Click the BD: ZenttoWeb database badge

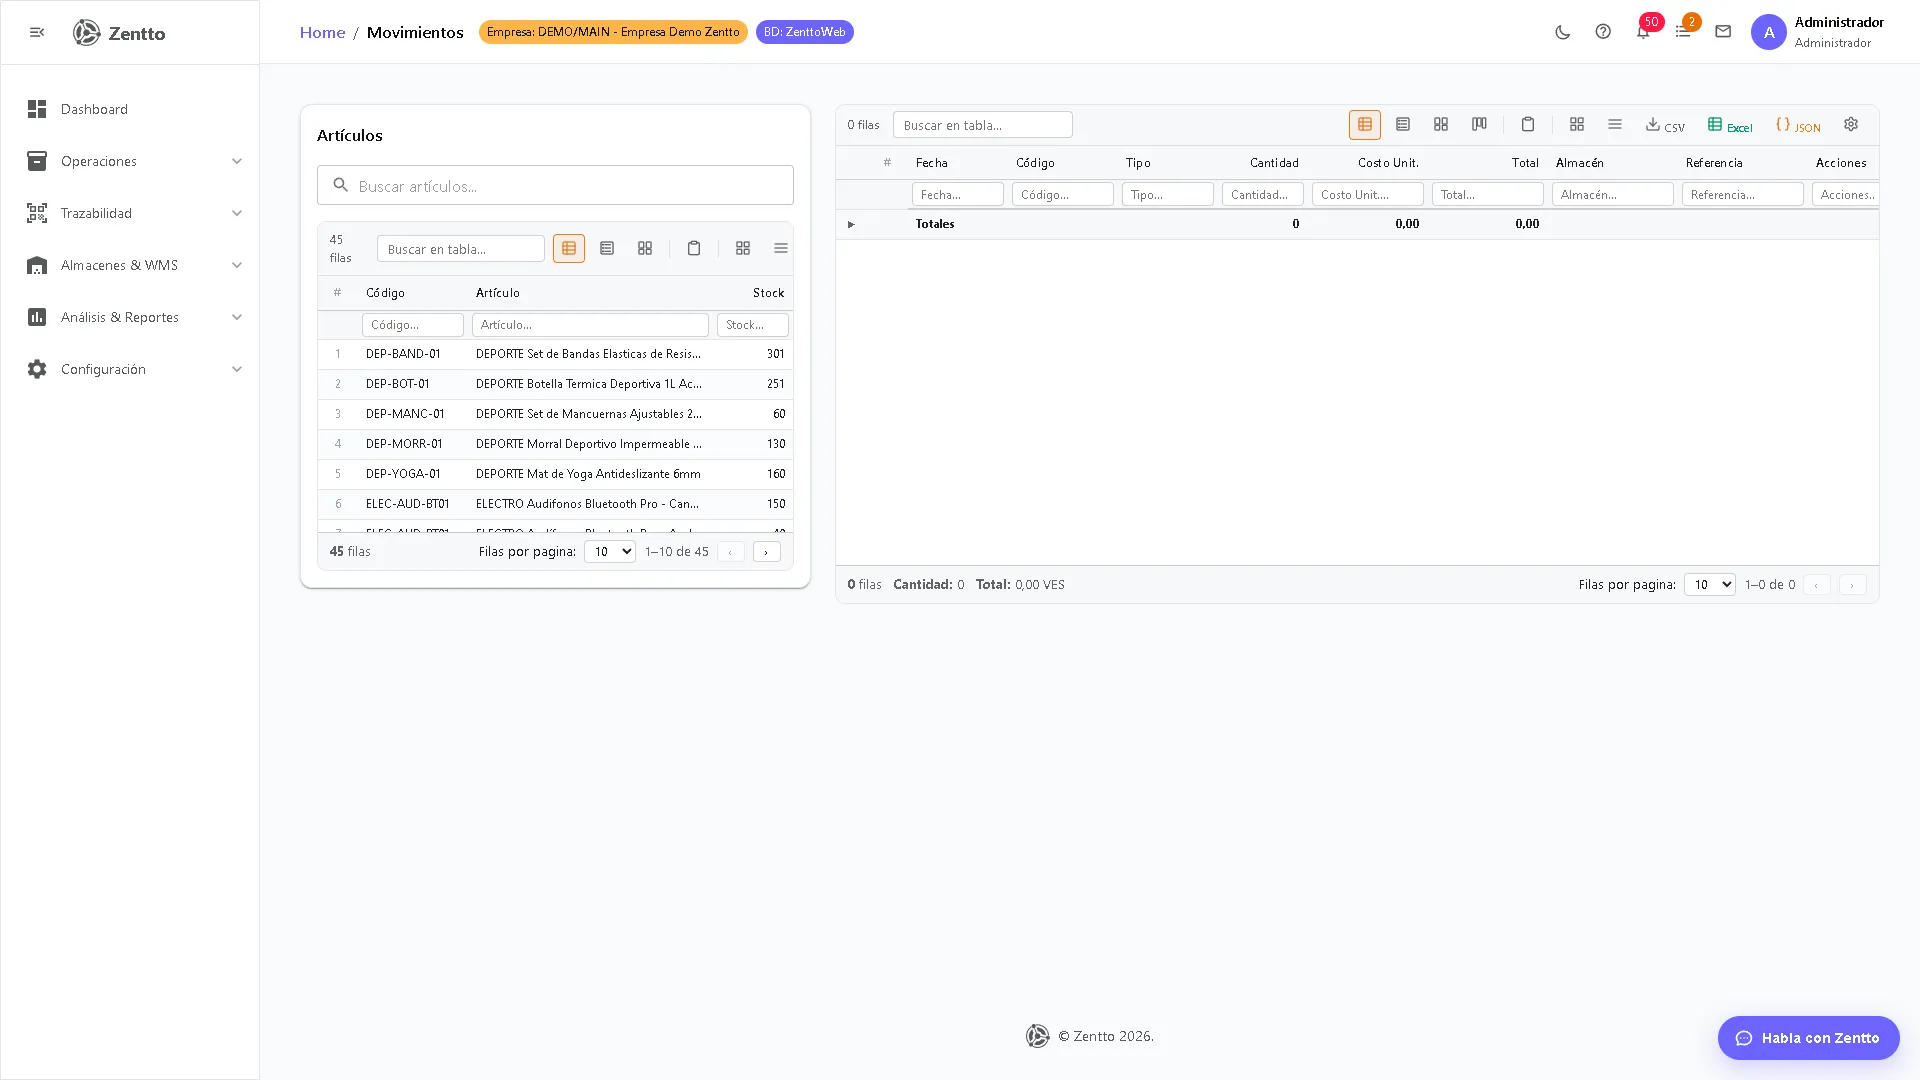(805, 32)
